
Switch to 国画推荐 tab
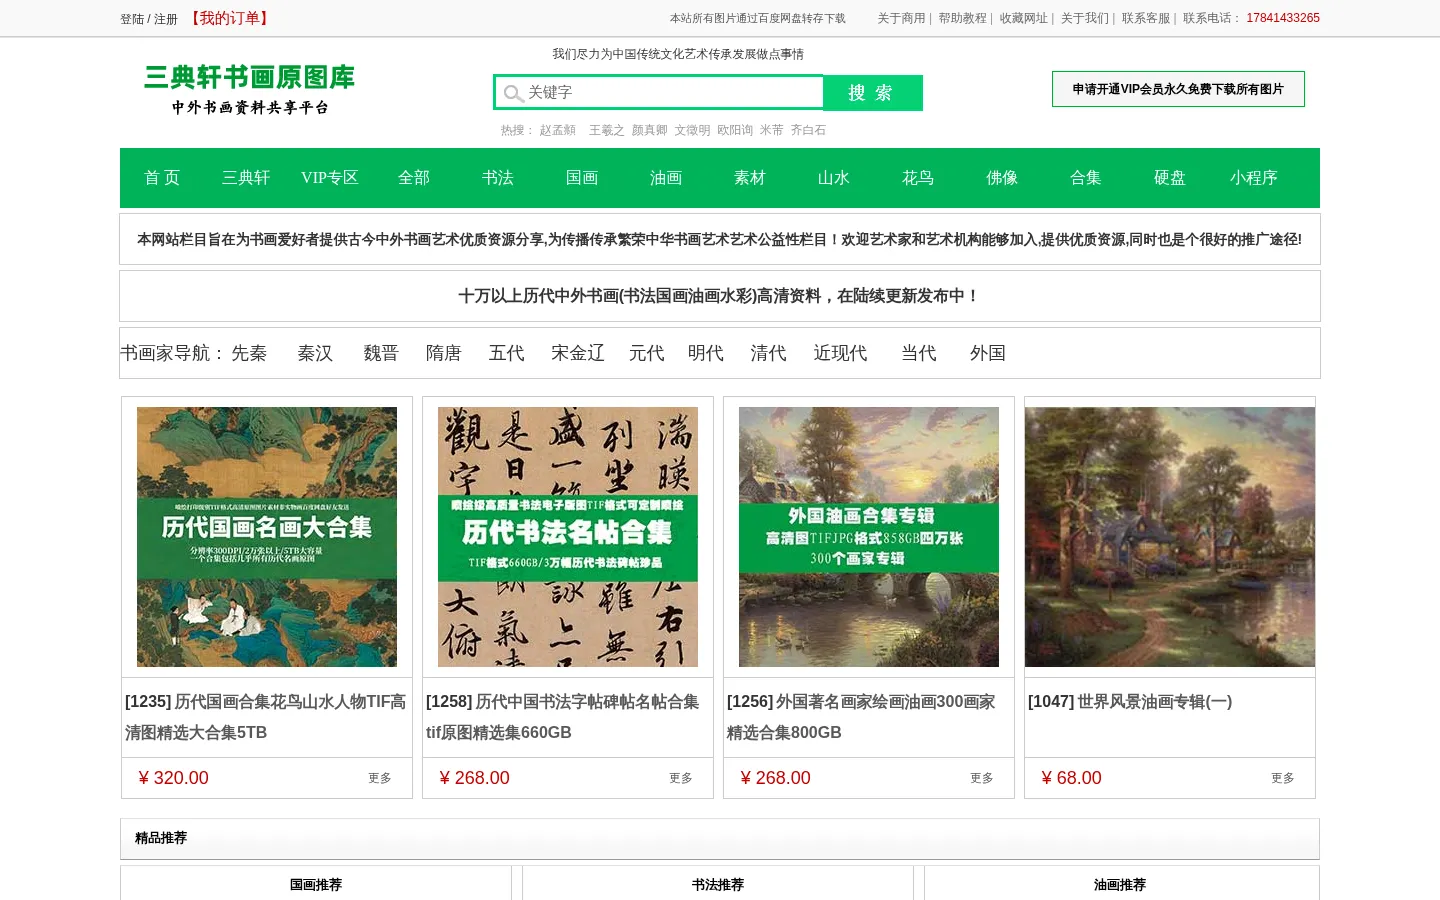coord(316,884)
